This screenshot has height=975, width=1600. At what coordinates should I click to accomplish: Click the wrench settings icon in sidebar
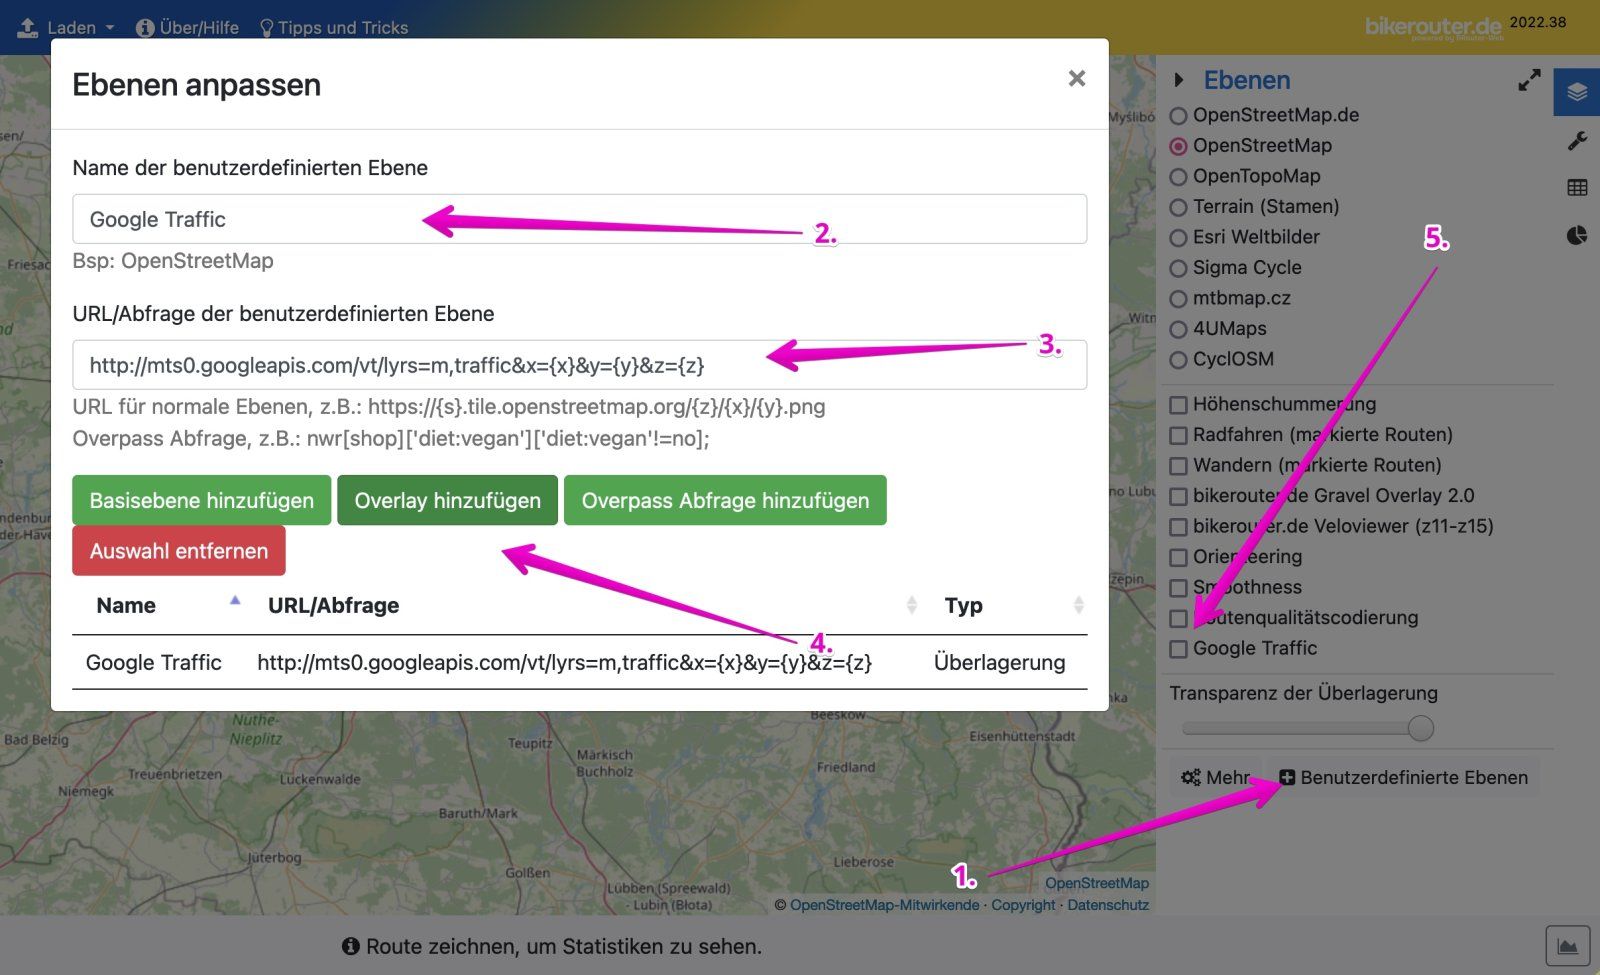pyautogui.click(x=1576, y=141)
